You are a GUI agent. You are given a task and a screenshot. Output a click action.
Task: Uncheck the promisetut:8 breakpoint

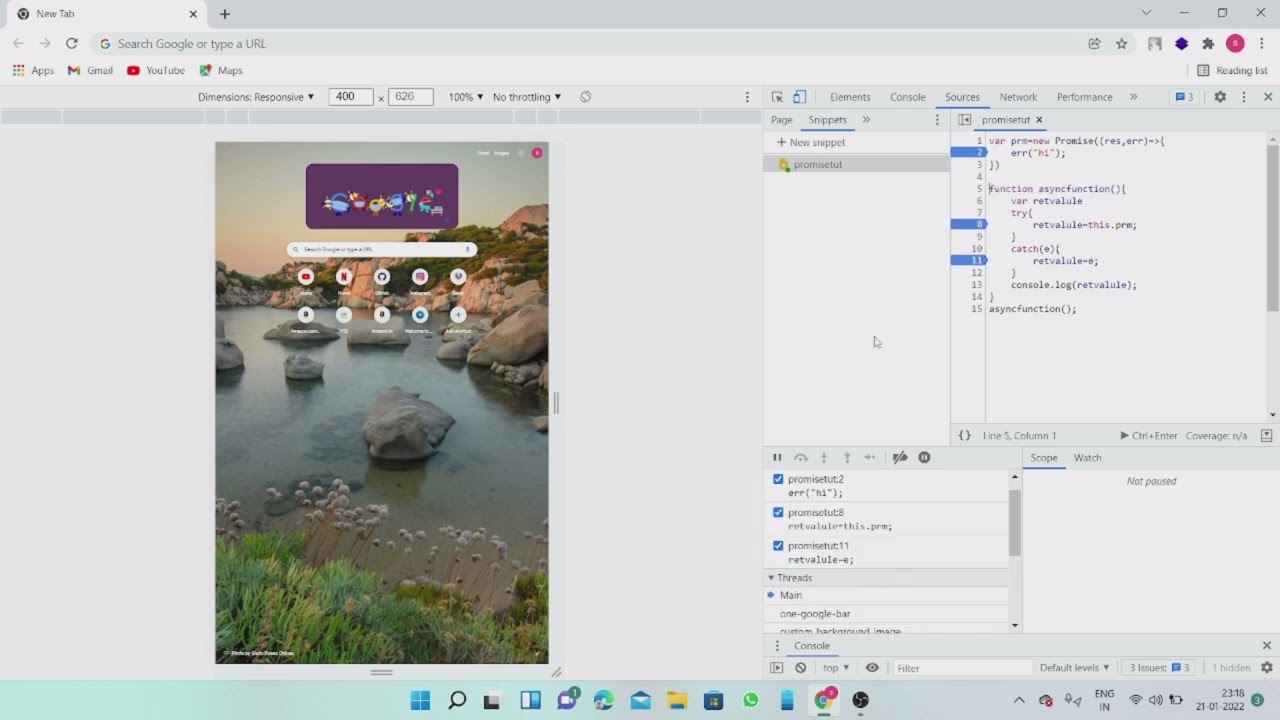(x=778, y=512)
